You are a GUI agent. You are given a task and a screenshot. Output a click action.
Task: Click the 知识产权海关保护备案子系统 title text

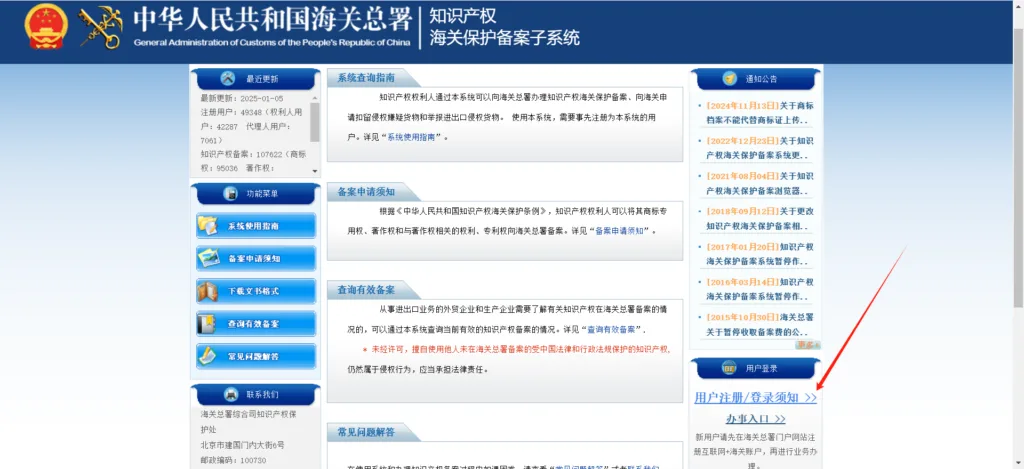point(504,27)
